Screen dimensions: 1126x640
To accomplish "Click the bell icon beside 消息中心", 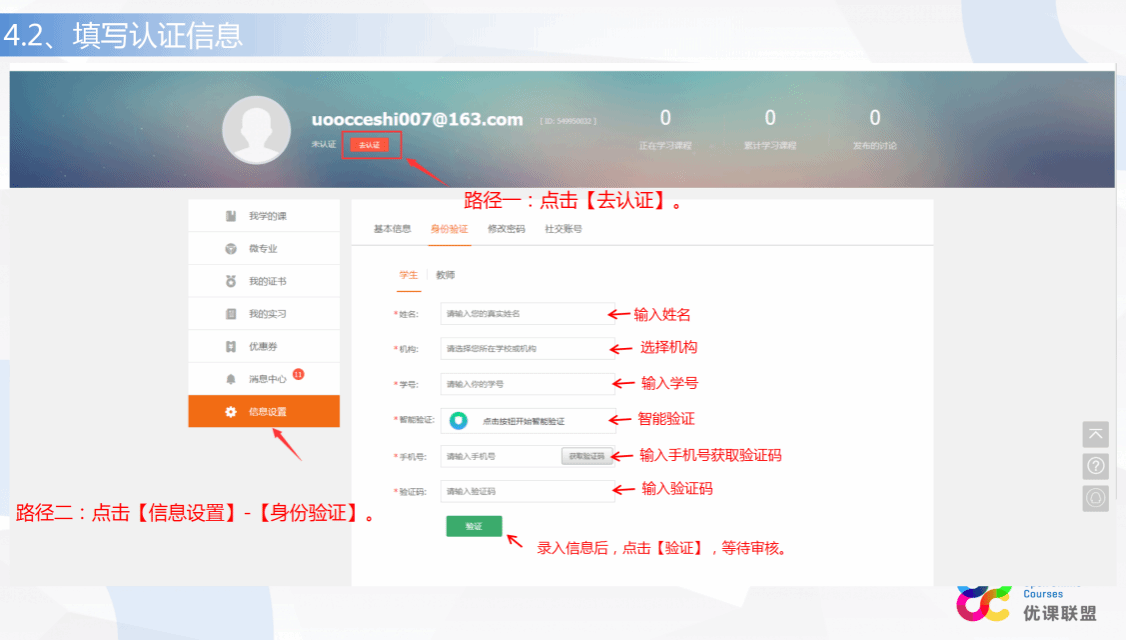I will 231,379.
